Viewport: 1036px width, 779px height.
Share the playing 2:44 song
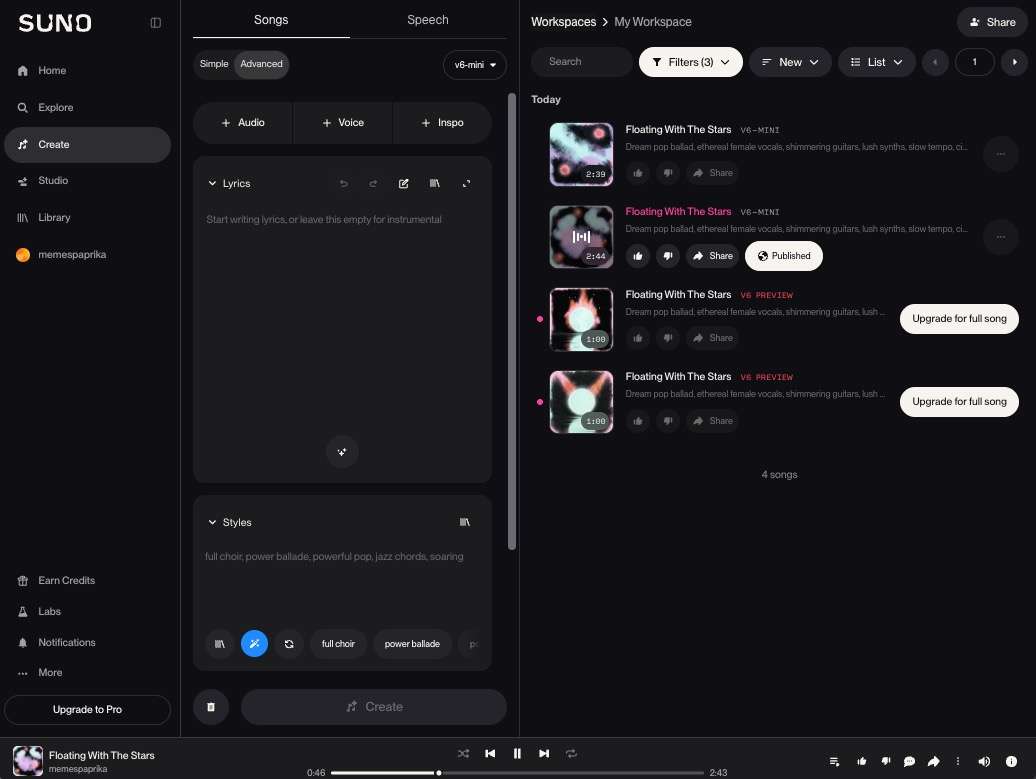click(x=712, y=256)
